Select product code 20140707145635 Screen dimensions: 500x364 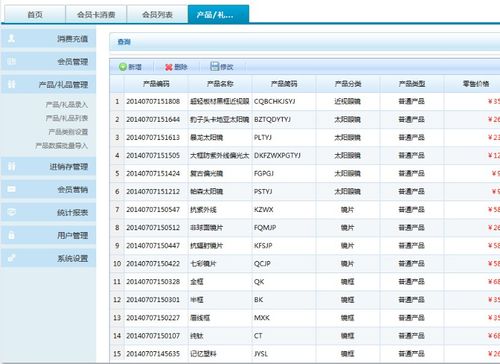(153, 353)
